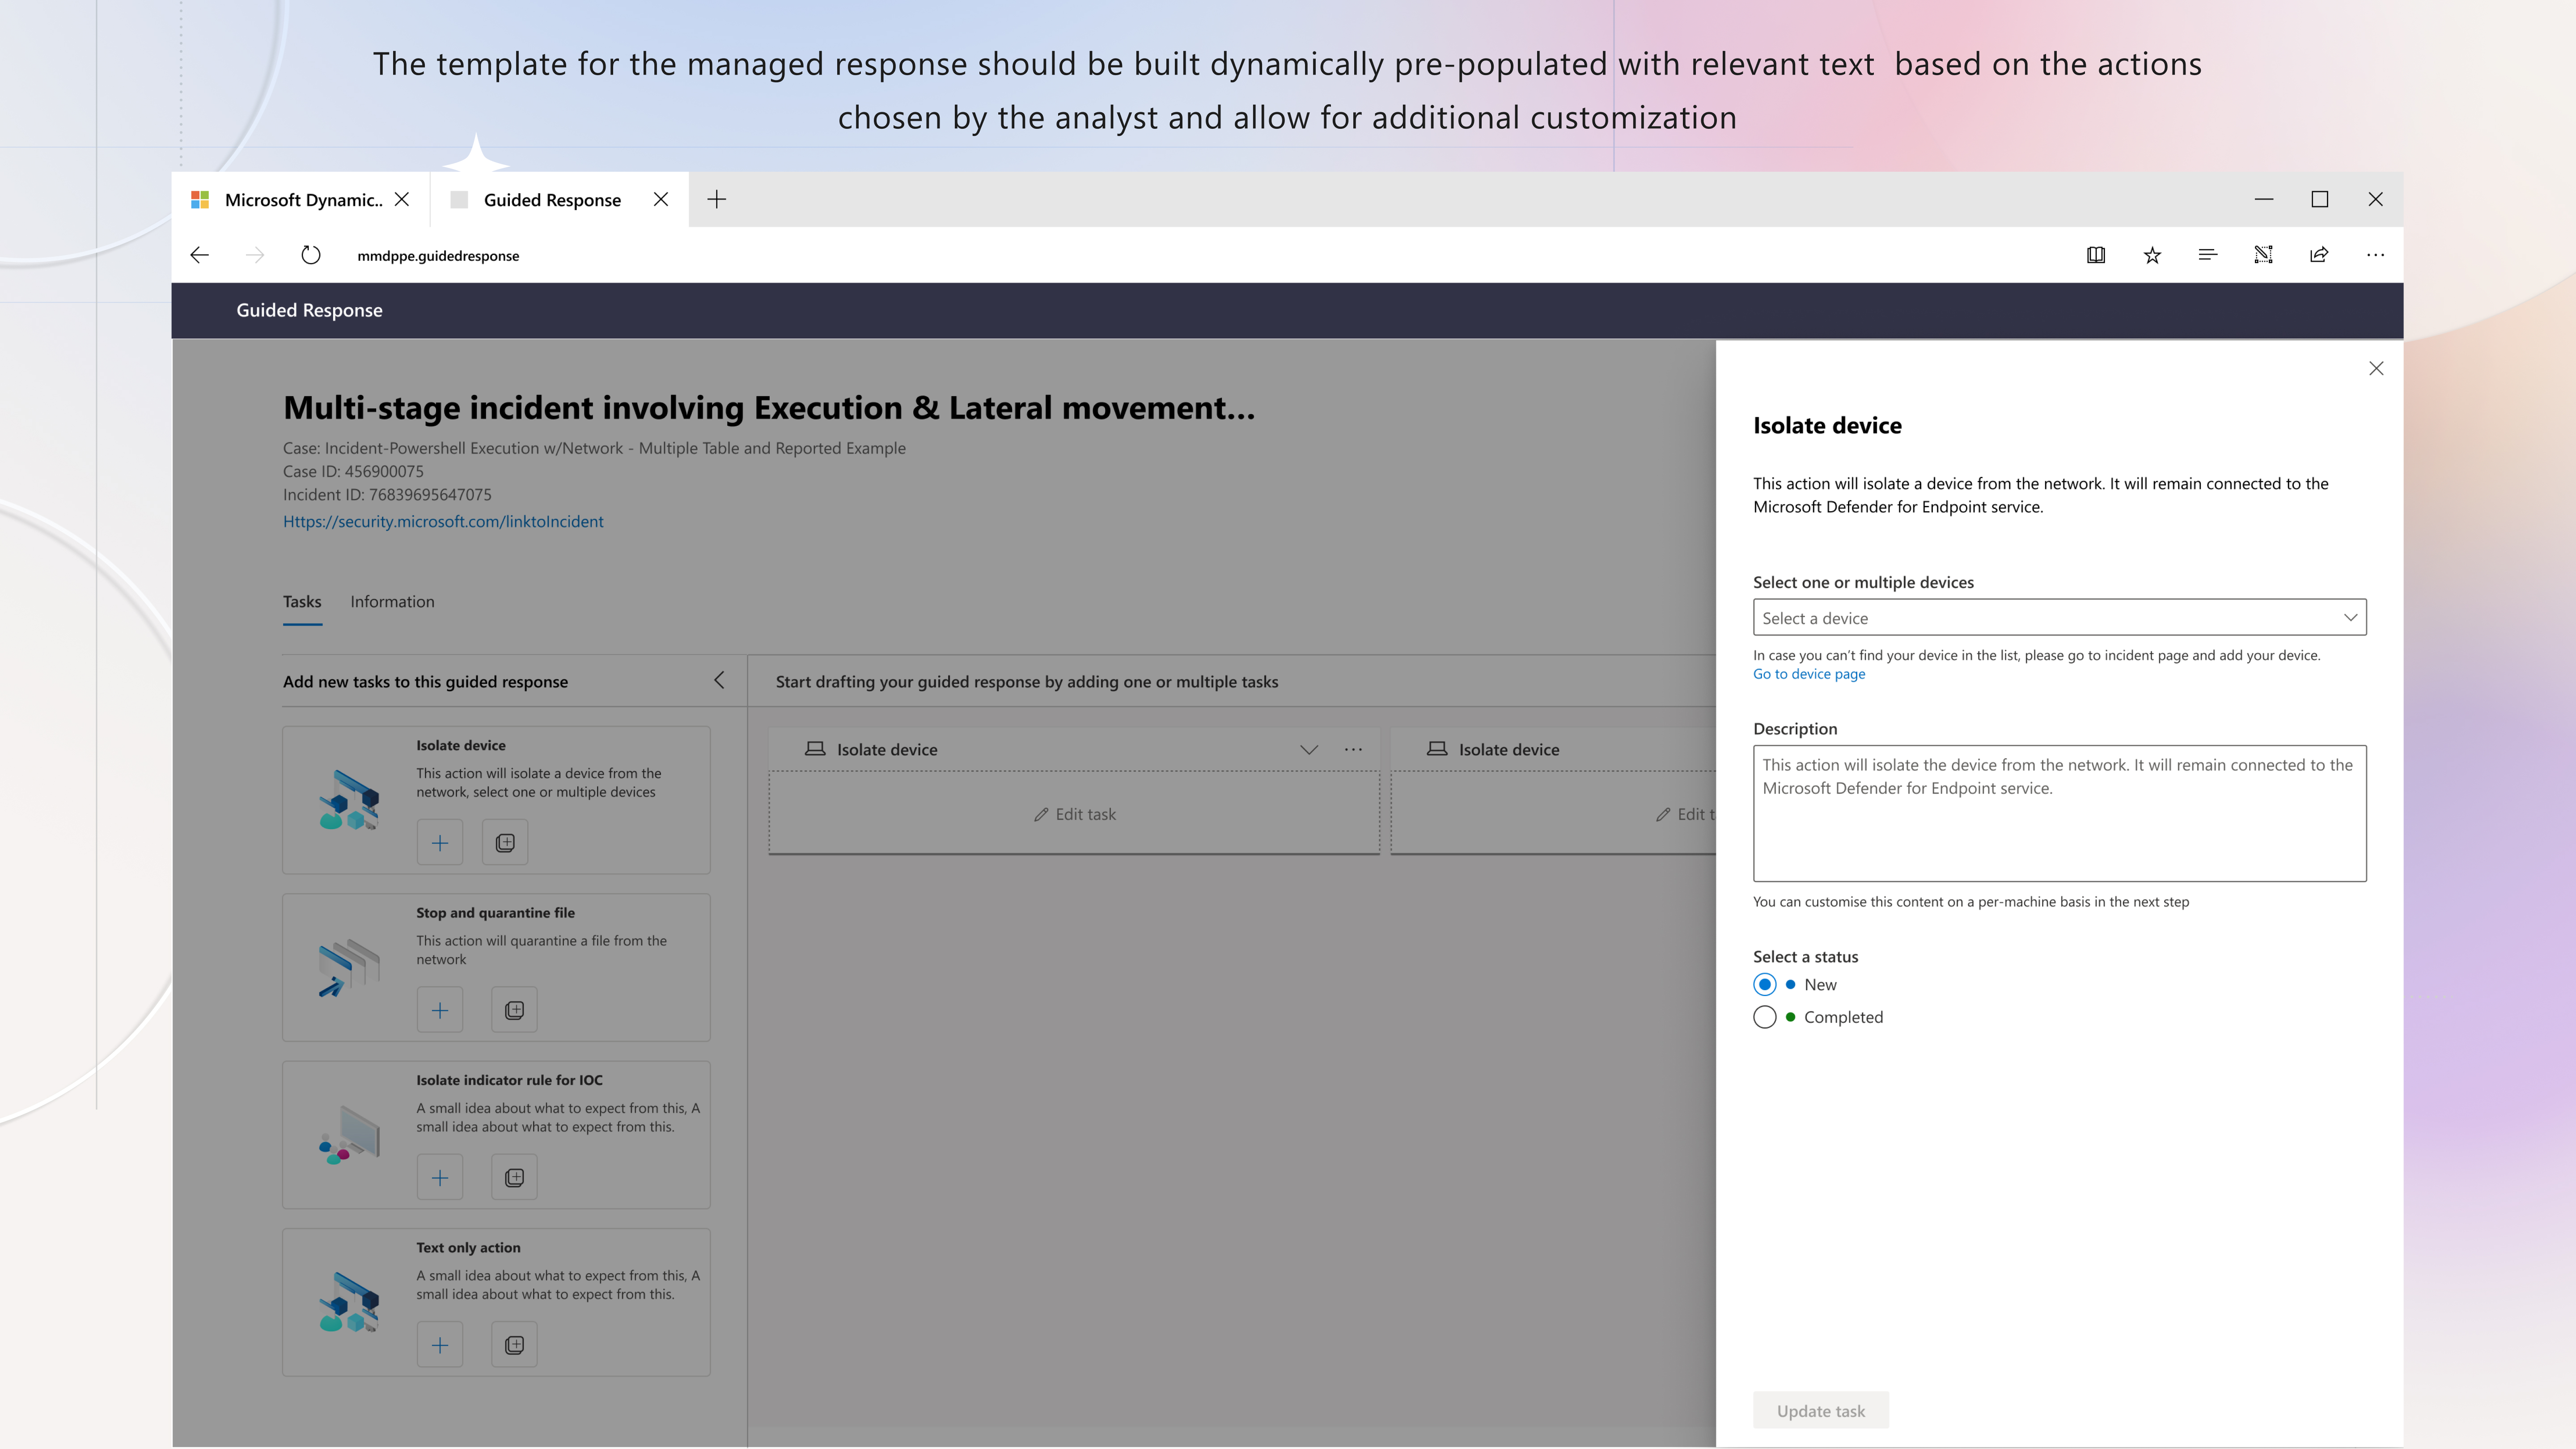Add Stop and quarantine file task

(x=440, y=1010)
